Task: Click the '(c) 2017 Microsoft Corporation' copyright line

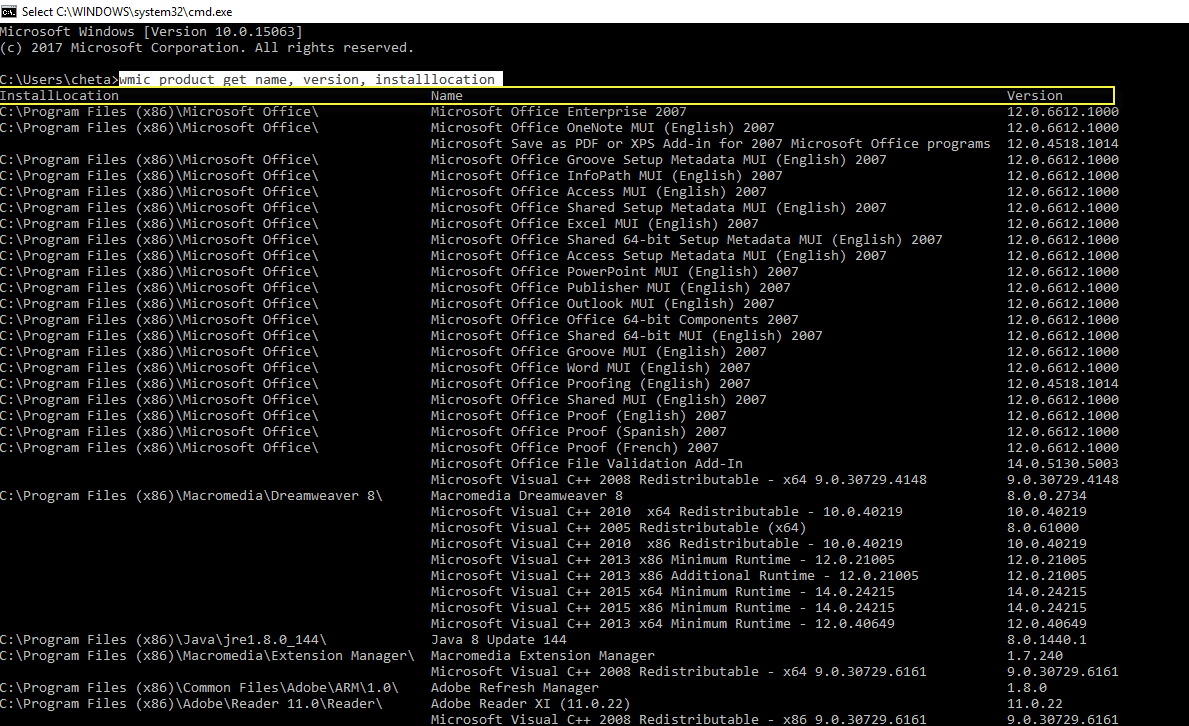Action: click(x=207, y=47)
